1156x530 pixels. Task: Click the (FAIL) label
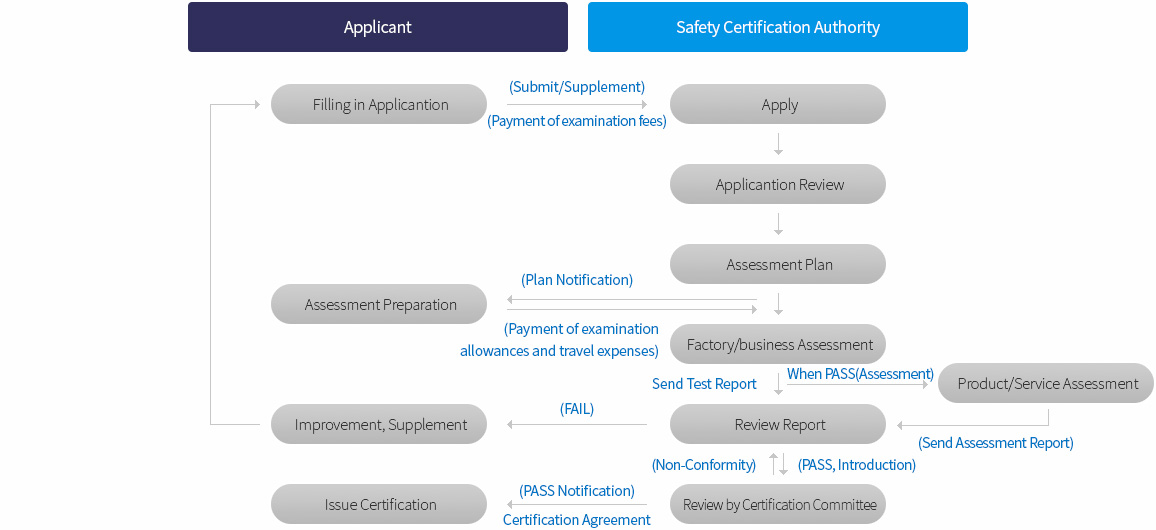click(x=577, y=409)
